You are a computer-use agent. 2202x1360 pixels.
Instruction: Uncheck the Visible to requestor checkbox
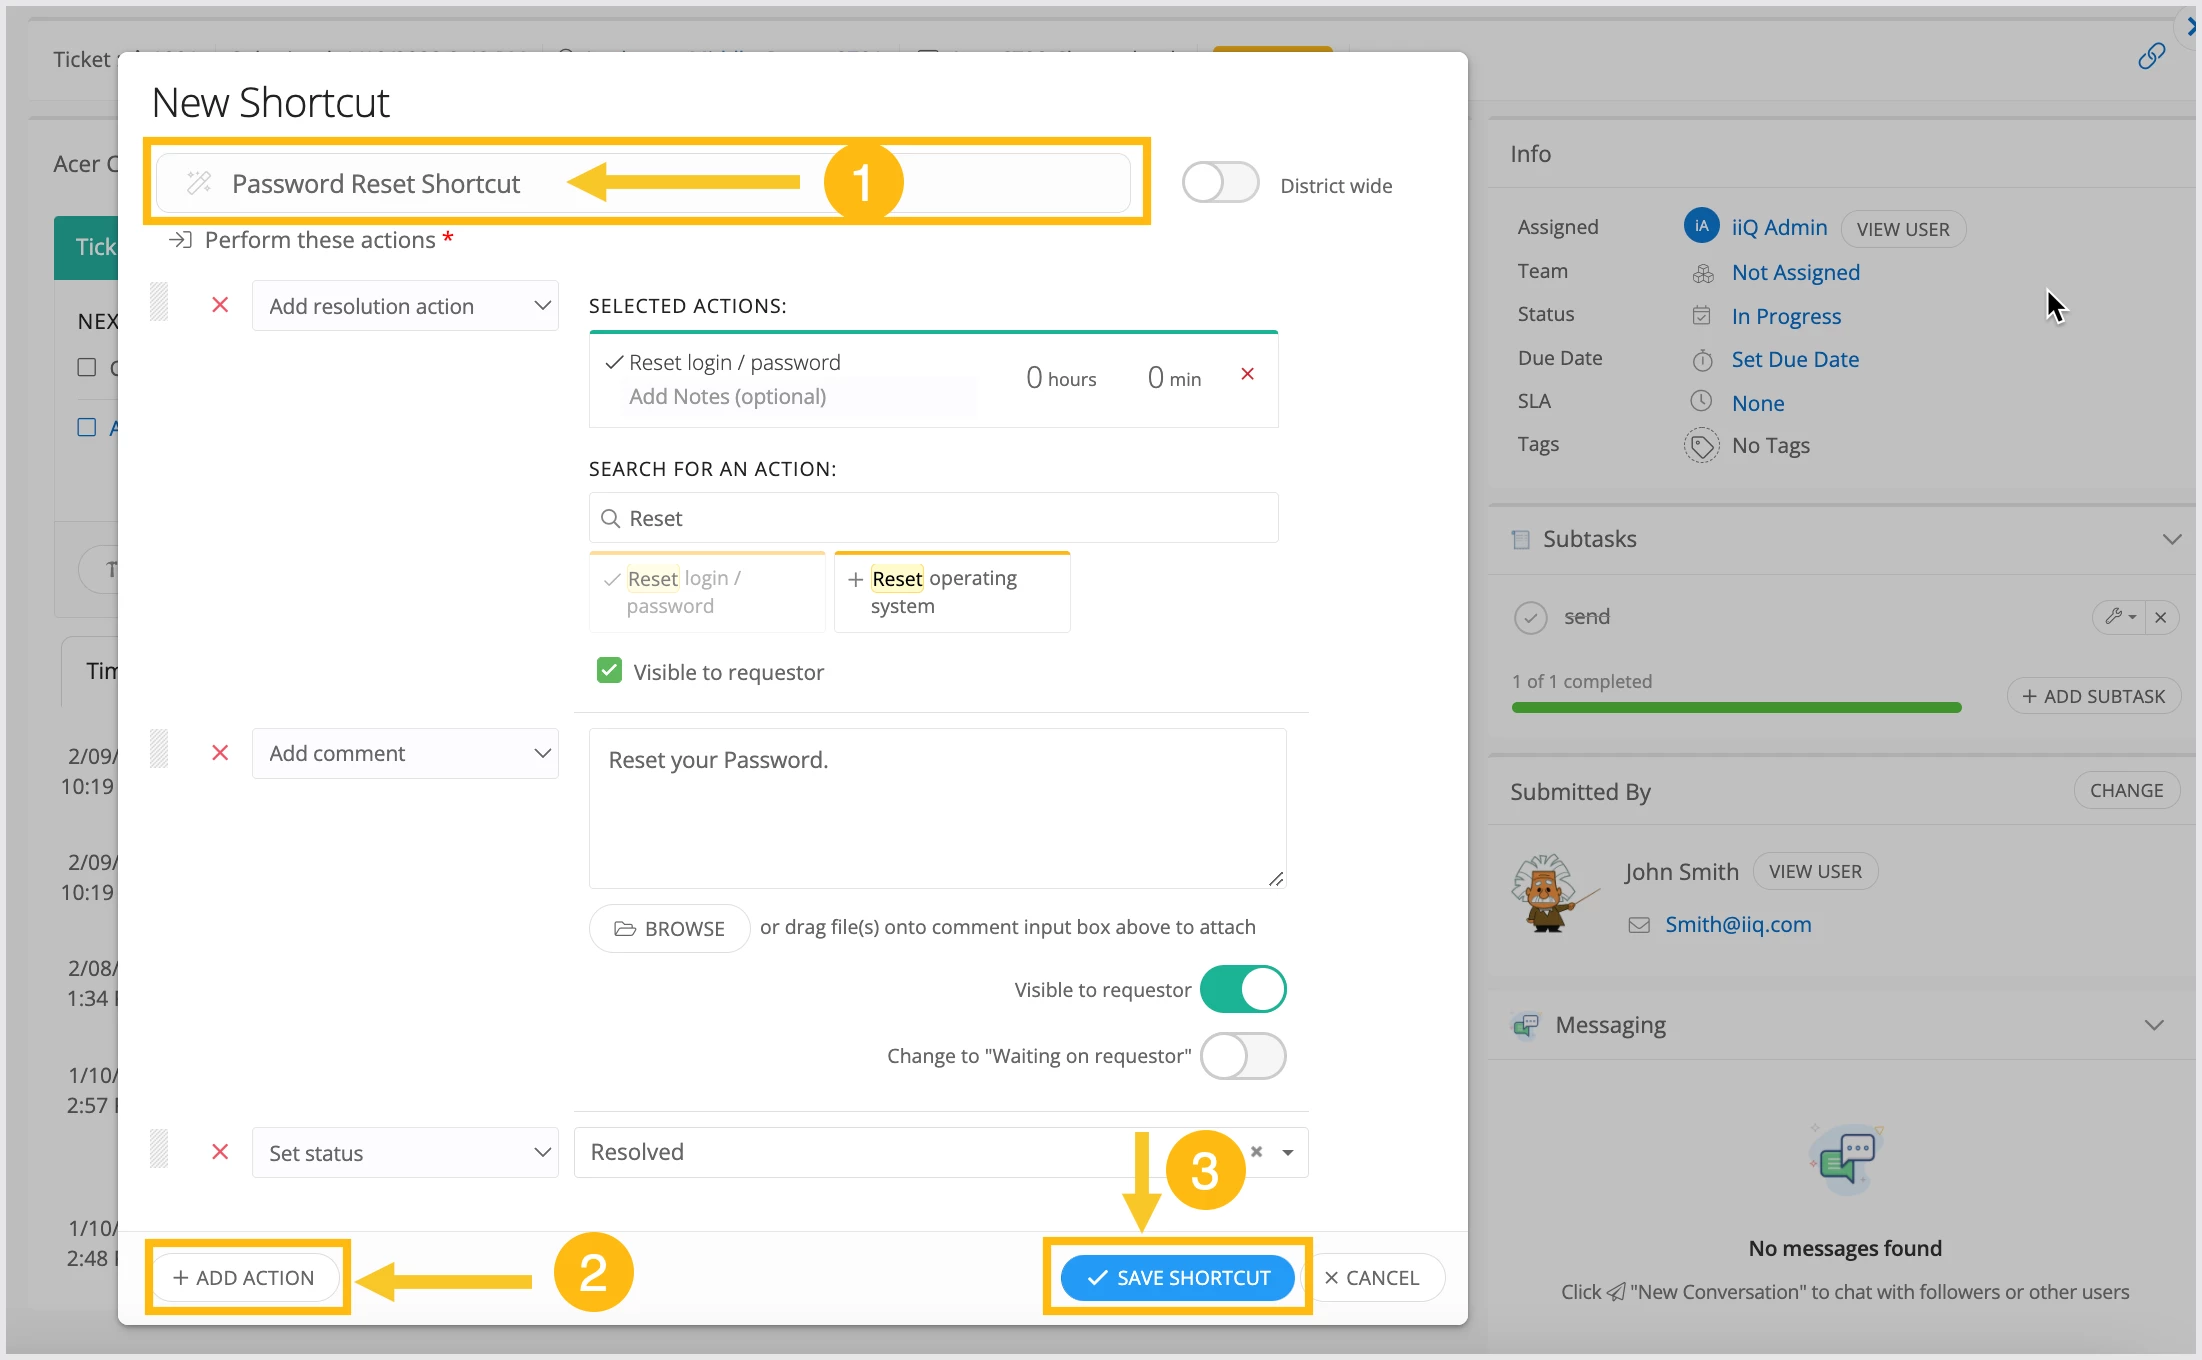click(x=609, y=671)
